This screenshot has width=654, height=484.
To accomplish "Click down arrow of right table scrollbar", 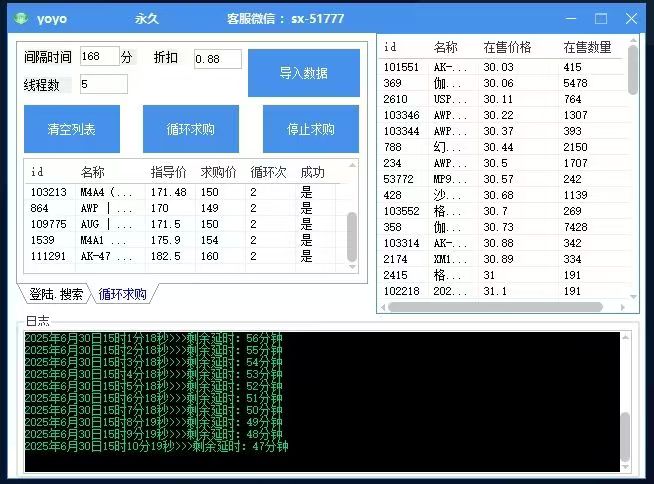I will point(633,297).
